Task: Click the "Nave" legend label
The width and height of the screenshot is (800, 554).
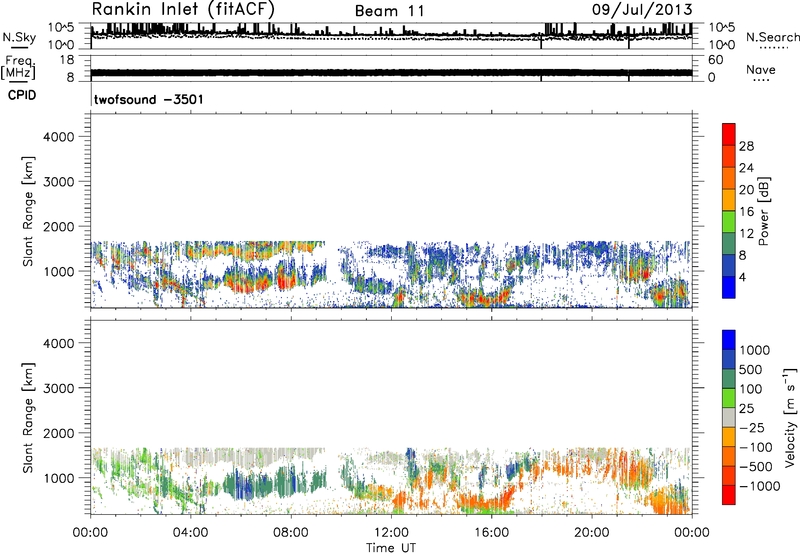Action: (x=760, y=69)
